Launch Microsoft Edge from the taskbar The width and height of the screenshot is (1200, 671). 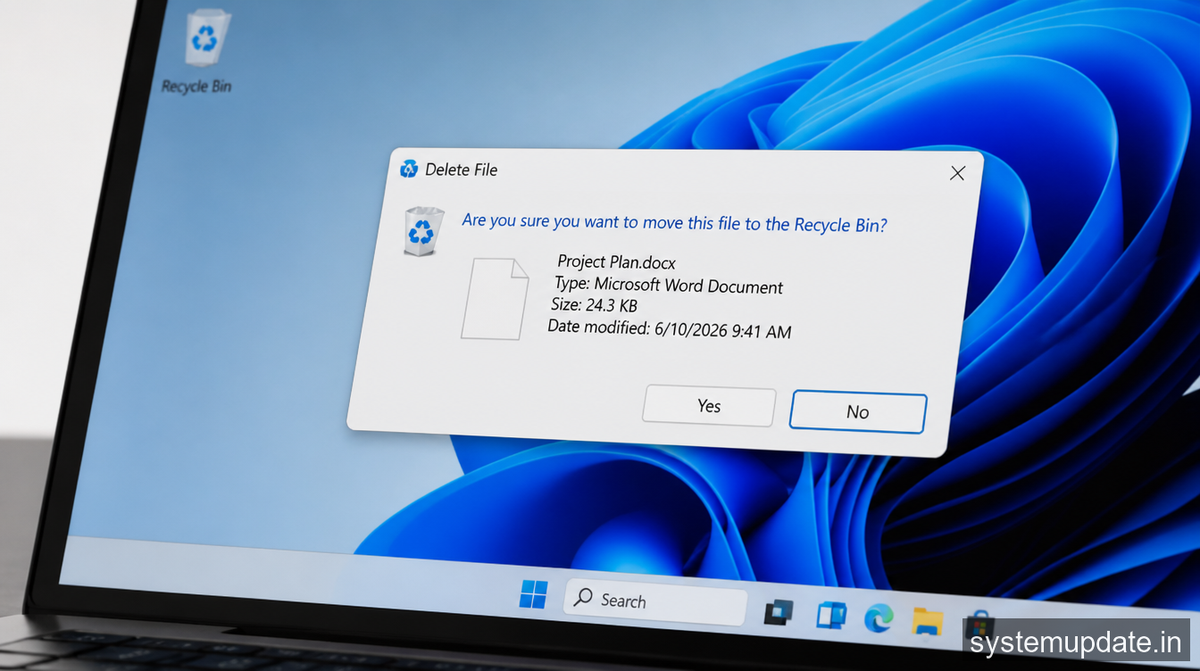click(879, 619)
